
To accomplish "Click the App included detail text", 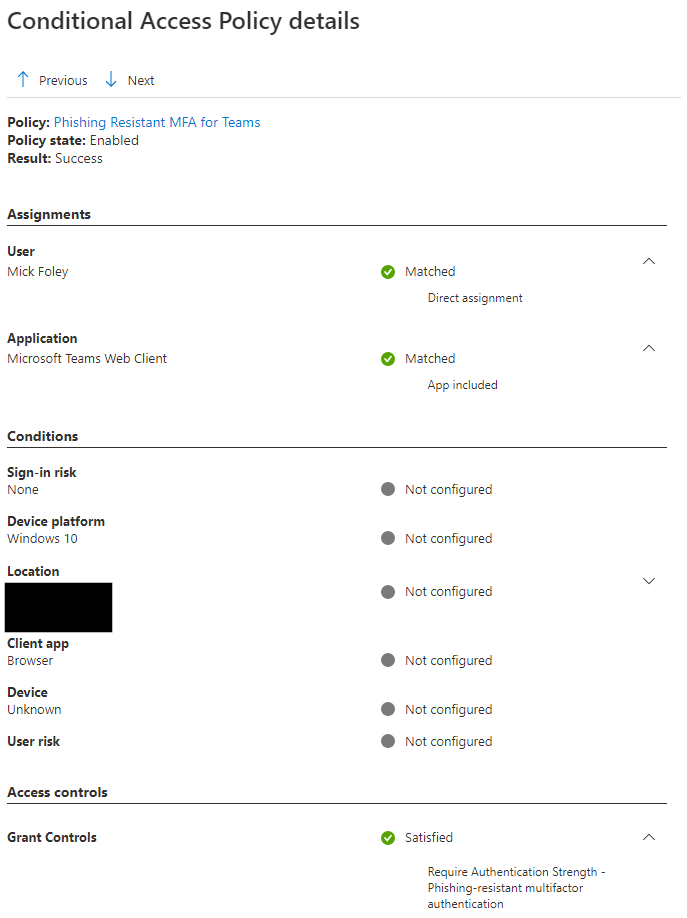I will 462,385.
